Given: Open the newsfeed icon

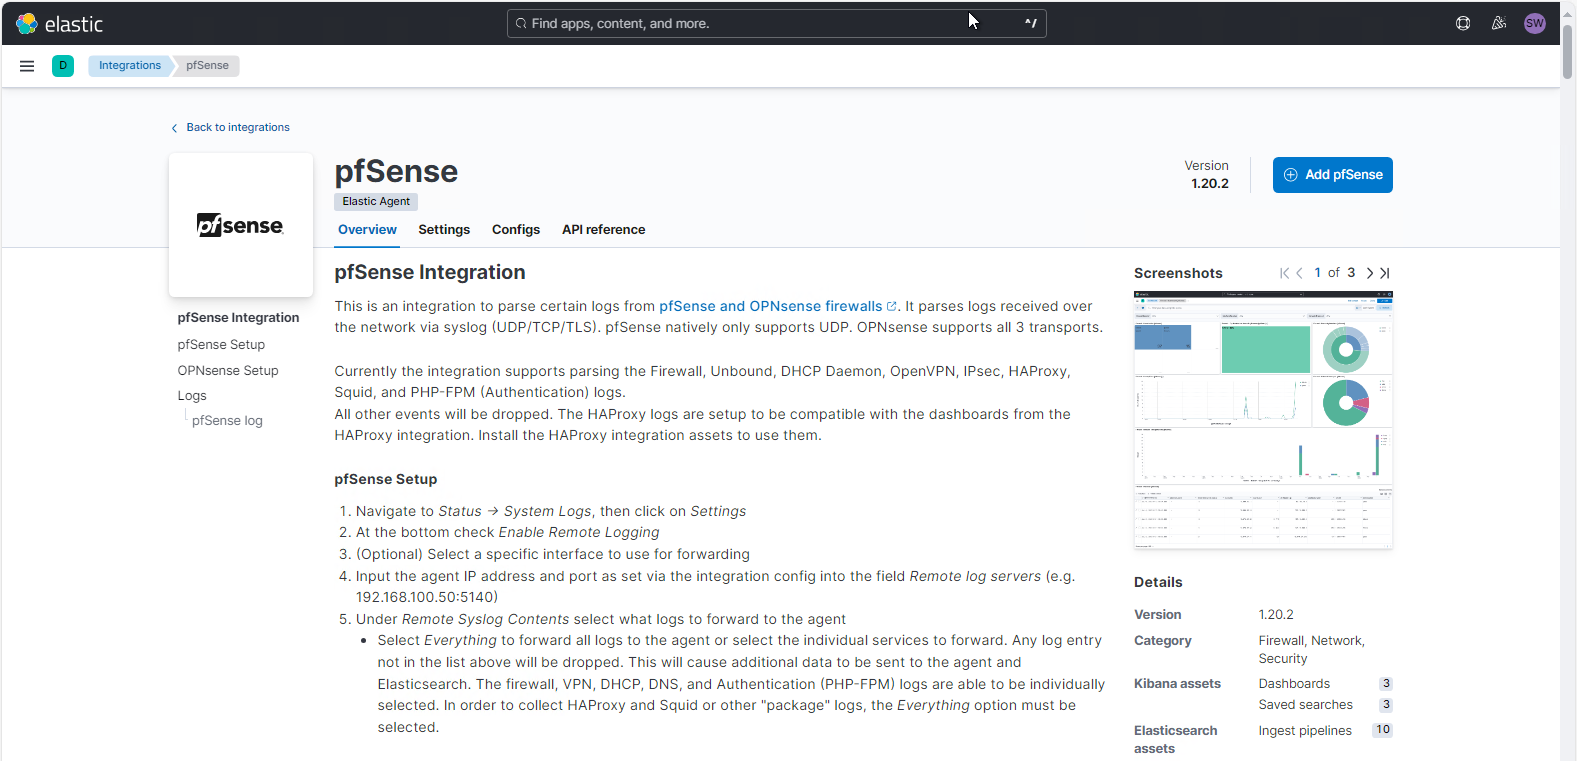Looking at the screenshot, I should (1499, 23).
